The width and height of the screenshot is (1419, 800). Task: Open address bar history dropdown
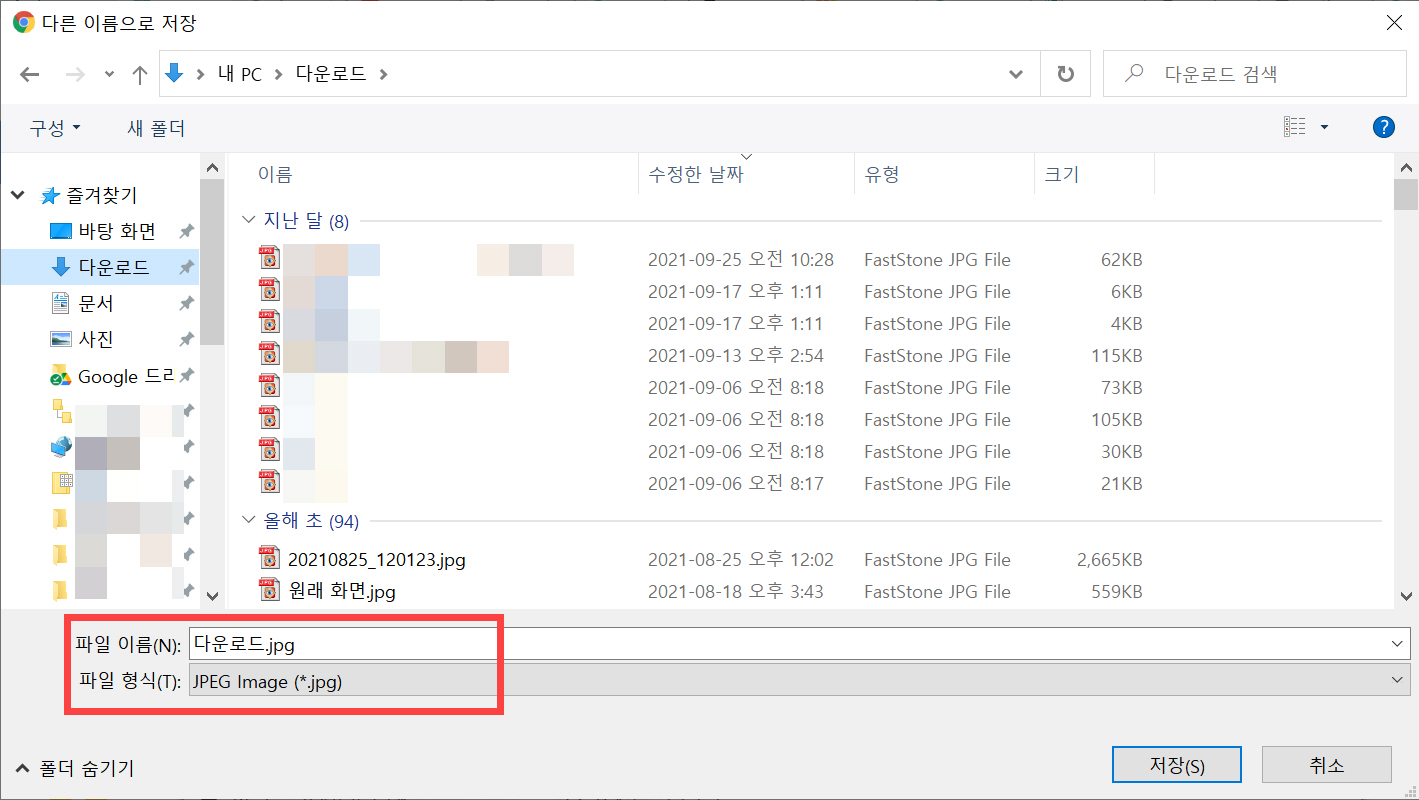click(1016, 74)
